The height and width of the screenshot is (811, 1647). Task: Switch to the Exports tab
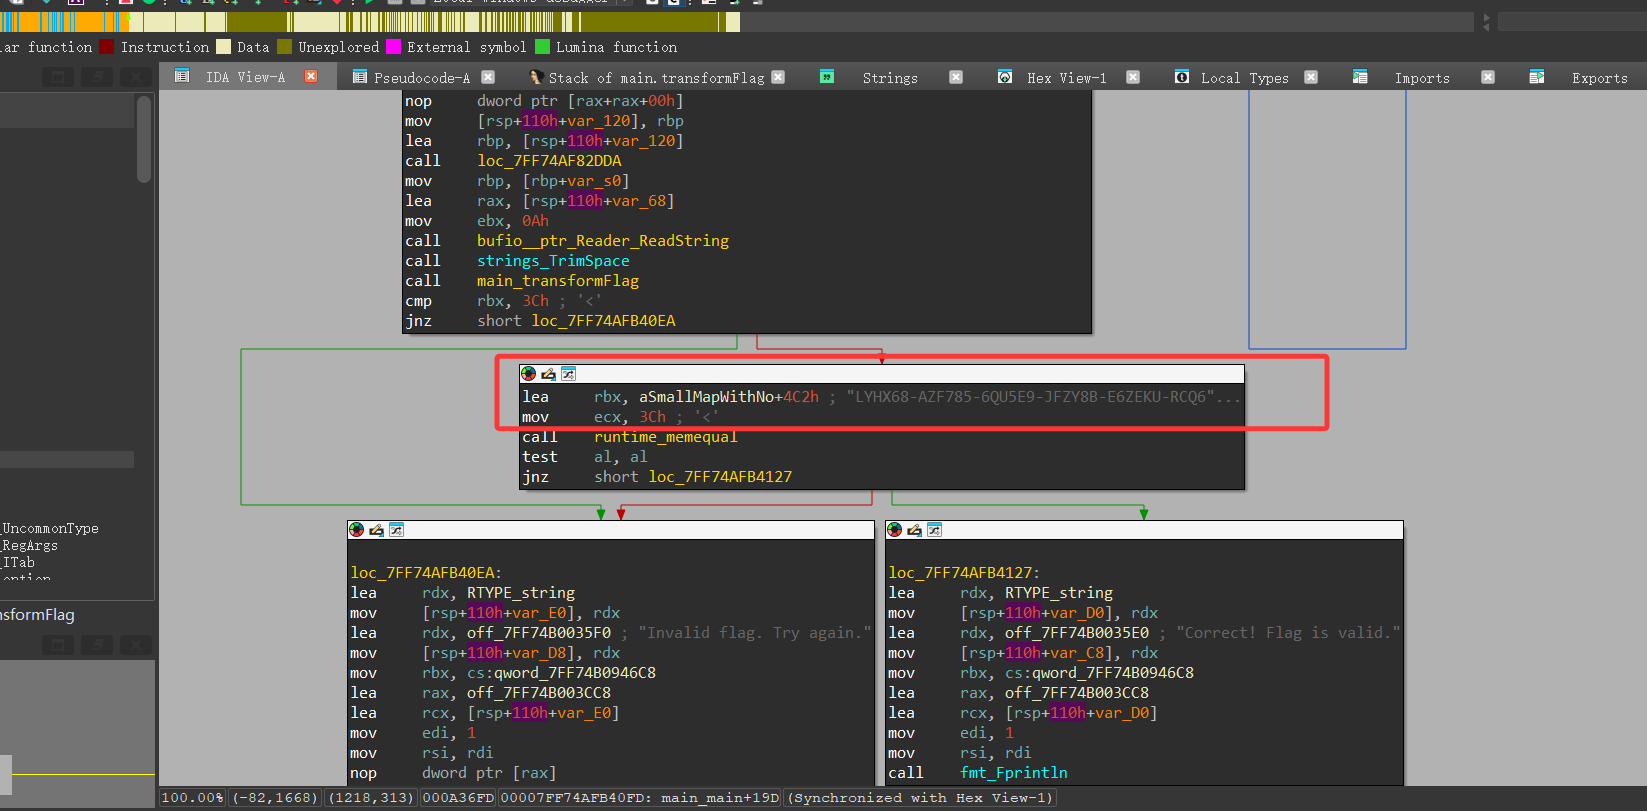click(x=1598, y=77)
